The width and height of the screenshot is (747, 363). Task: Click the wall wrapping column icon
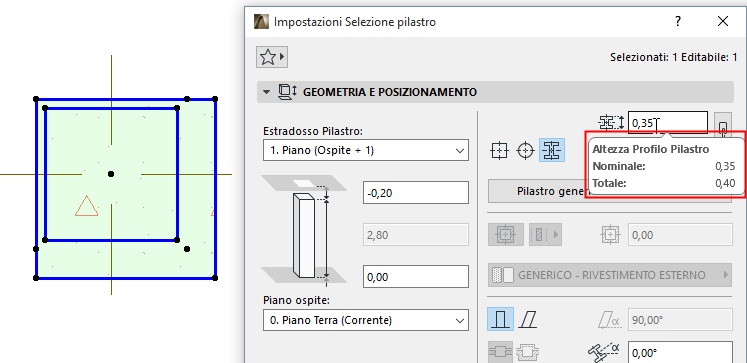pyautogui.click(x=527, y=353)
